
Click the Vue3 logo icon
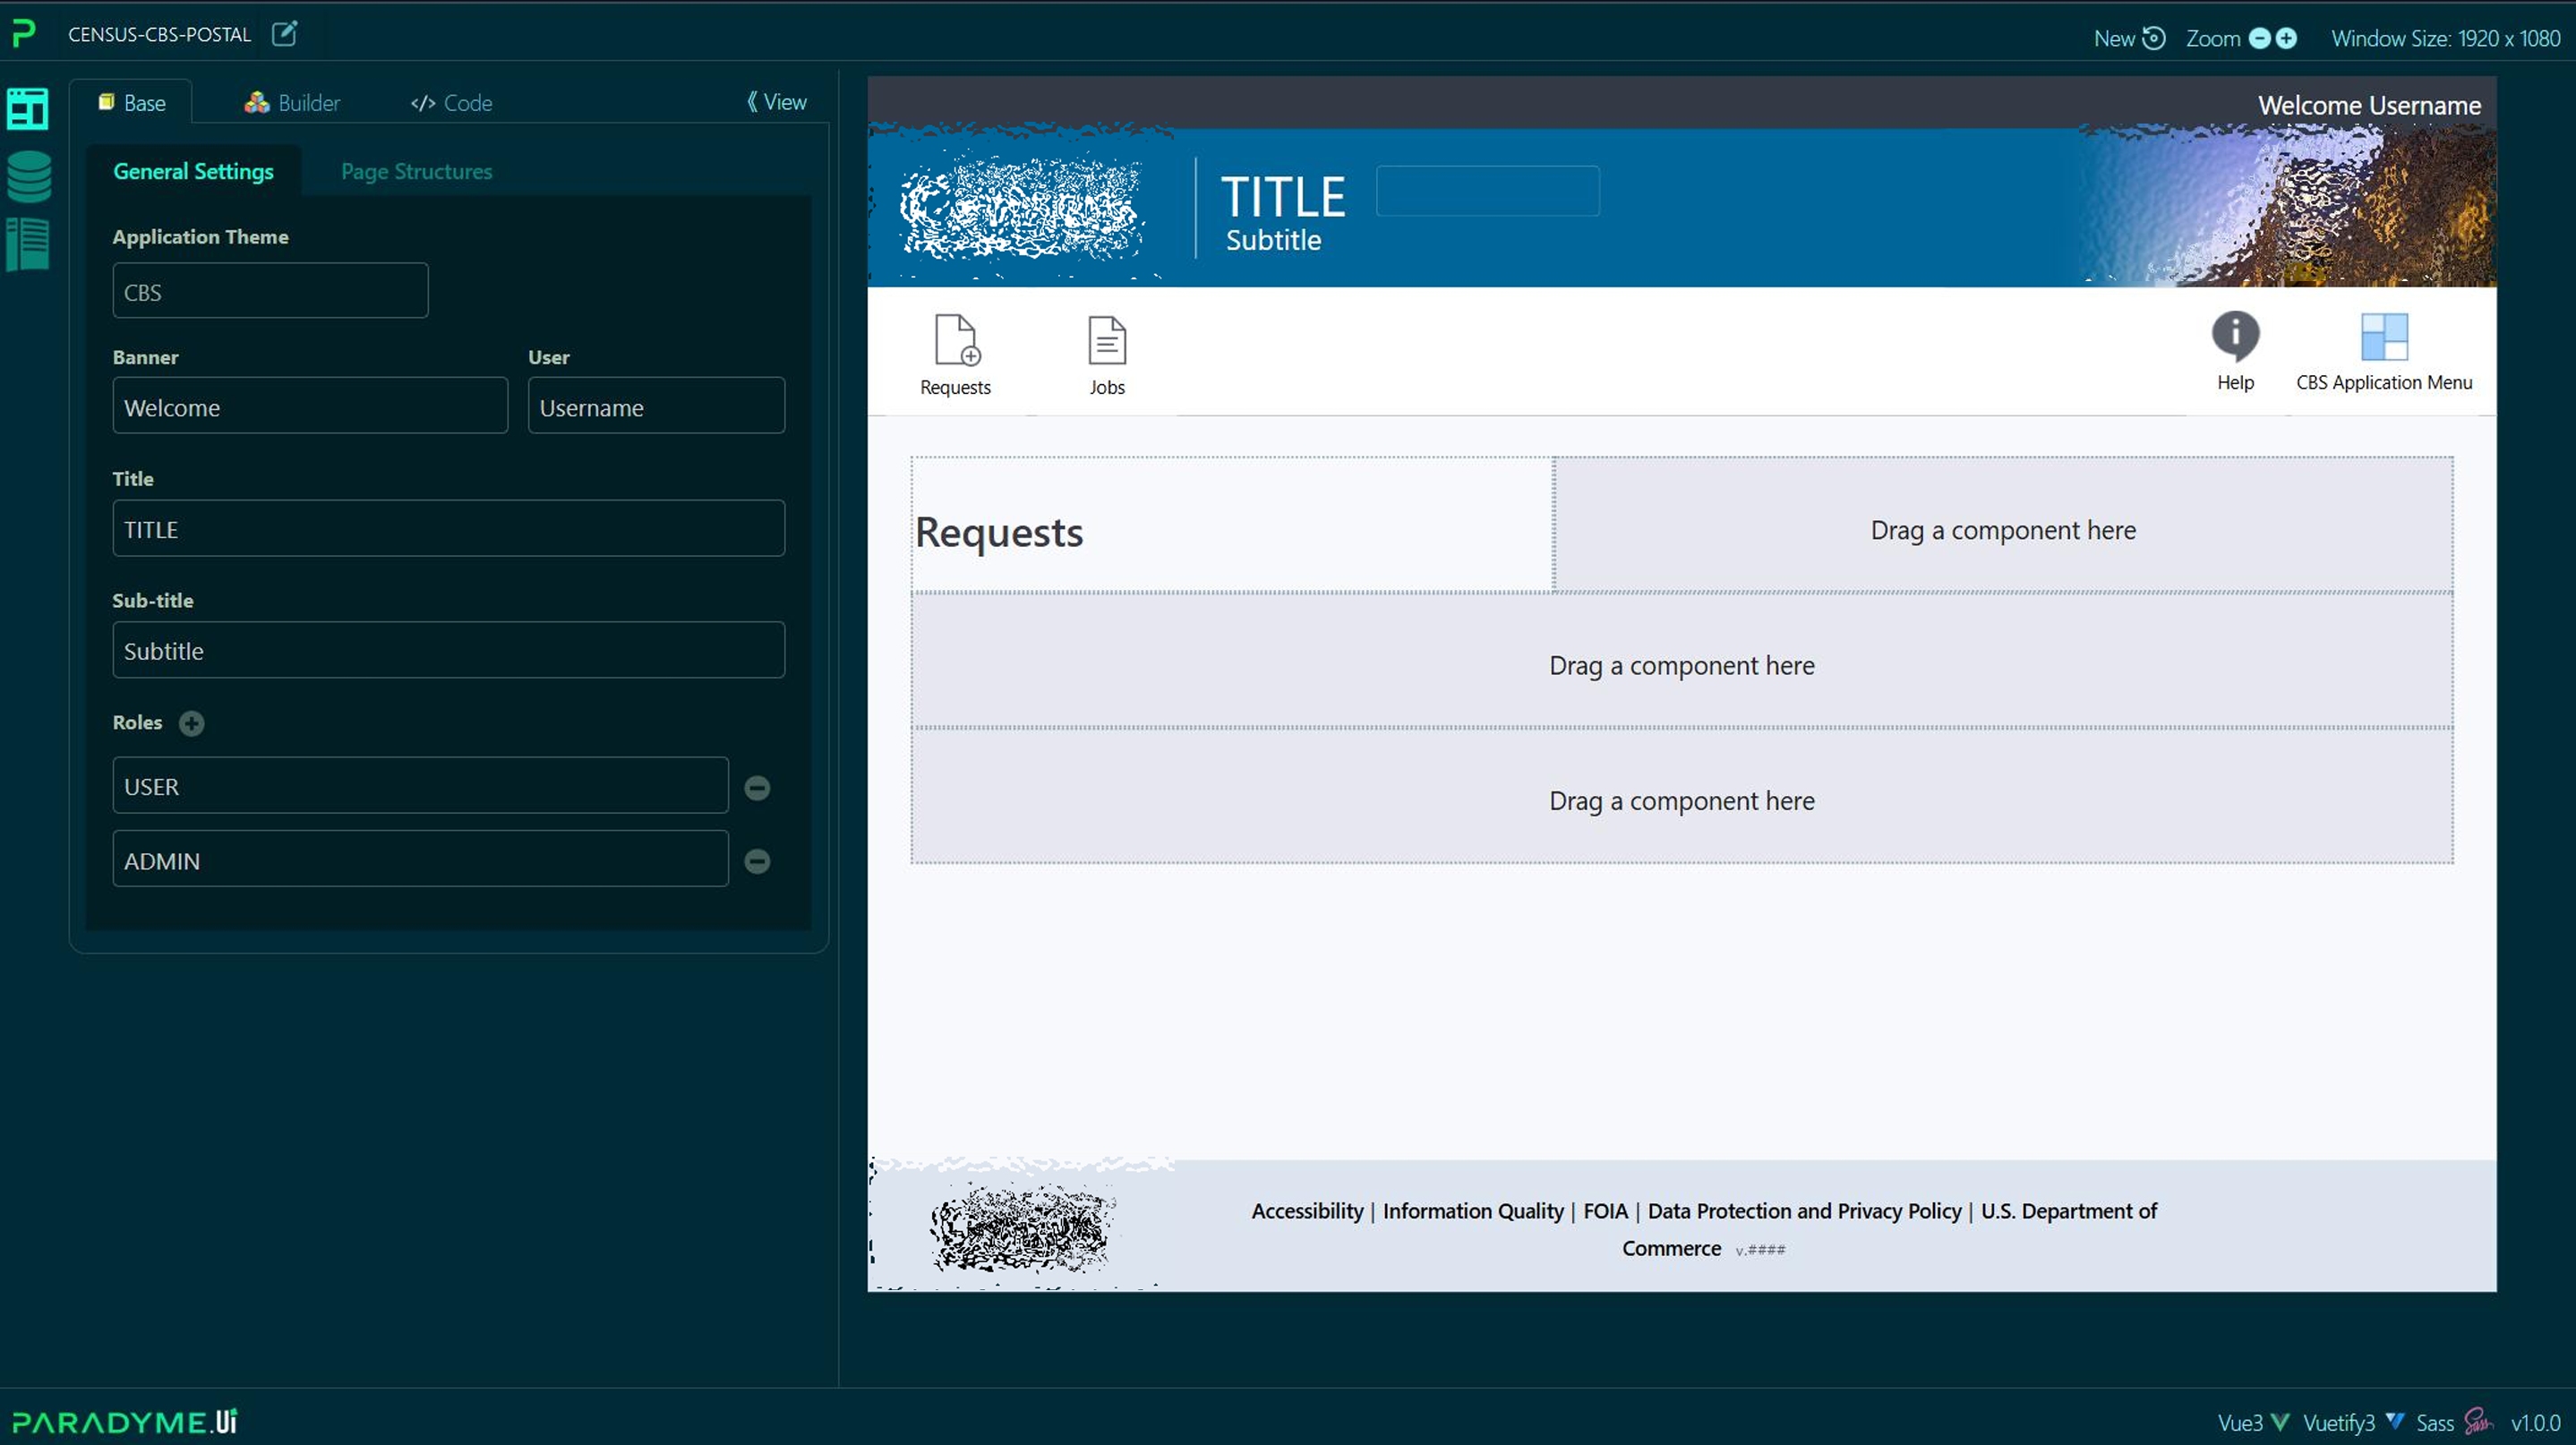2280,1421
